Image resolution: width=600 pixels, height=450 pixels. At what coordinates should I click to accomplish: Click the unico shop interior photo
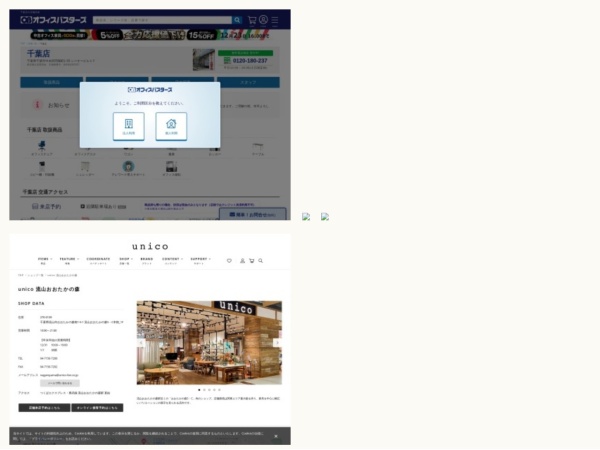pyautogui.click(x=209, y=343)
